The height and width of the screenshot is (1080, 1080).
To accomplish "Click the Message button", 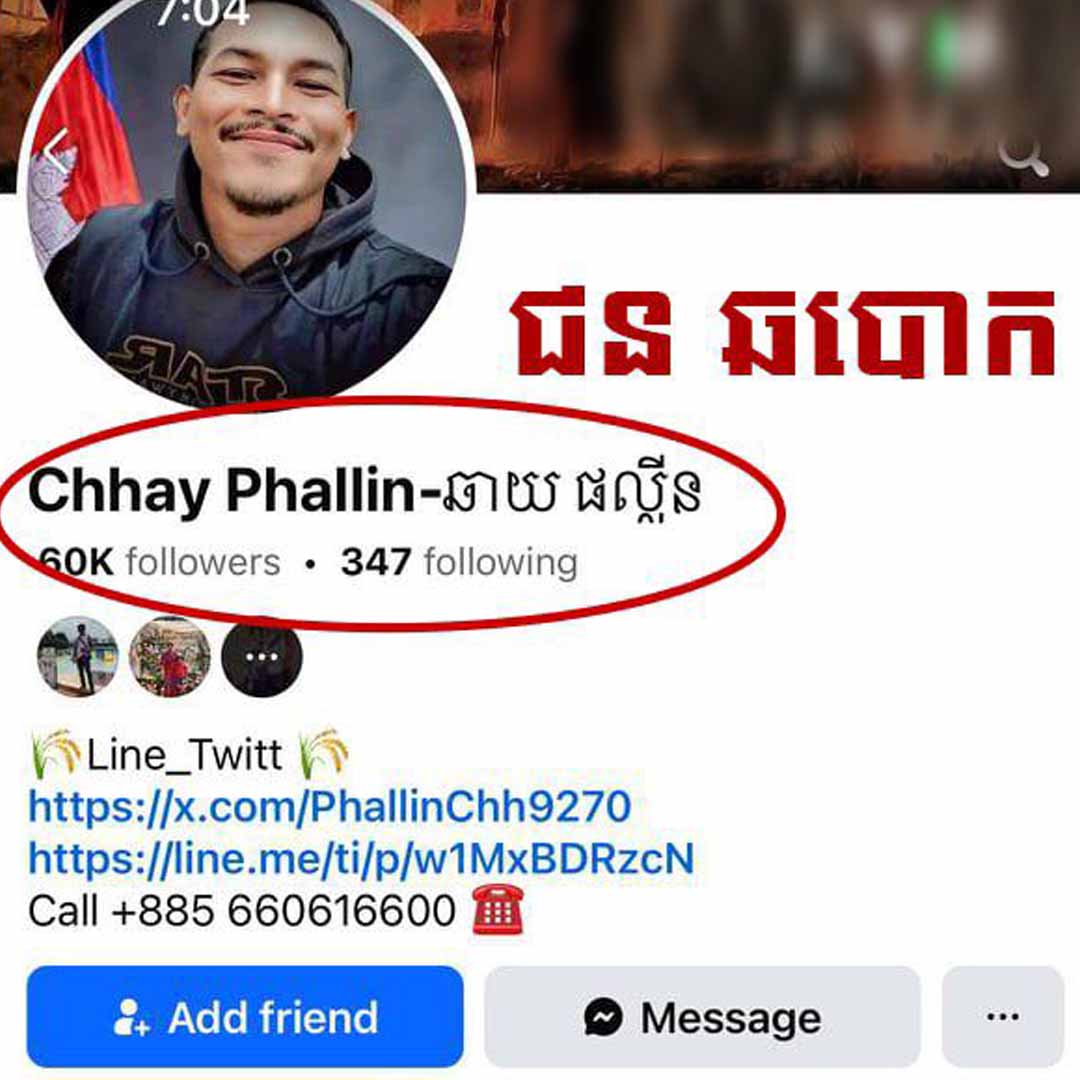I will point(703,1017).
